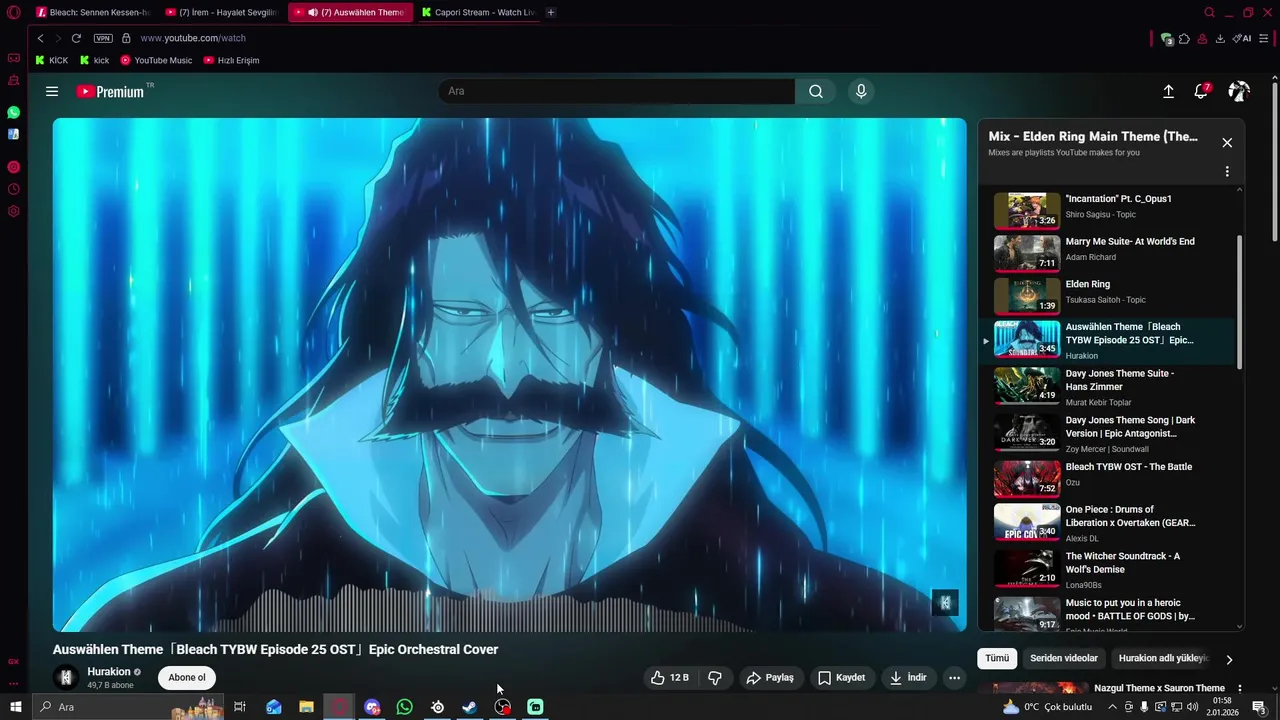
Task: Open Windows Start menu
Action: point(15,707)
